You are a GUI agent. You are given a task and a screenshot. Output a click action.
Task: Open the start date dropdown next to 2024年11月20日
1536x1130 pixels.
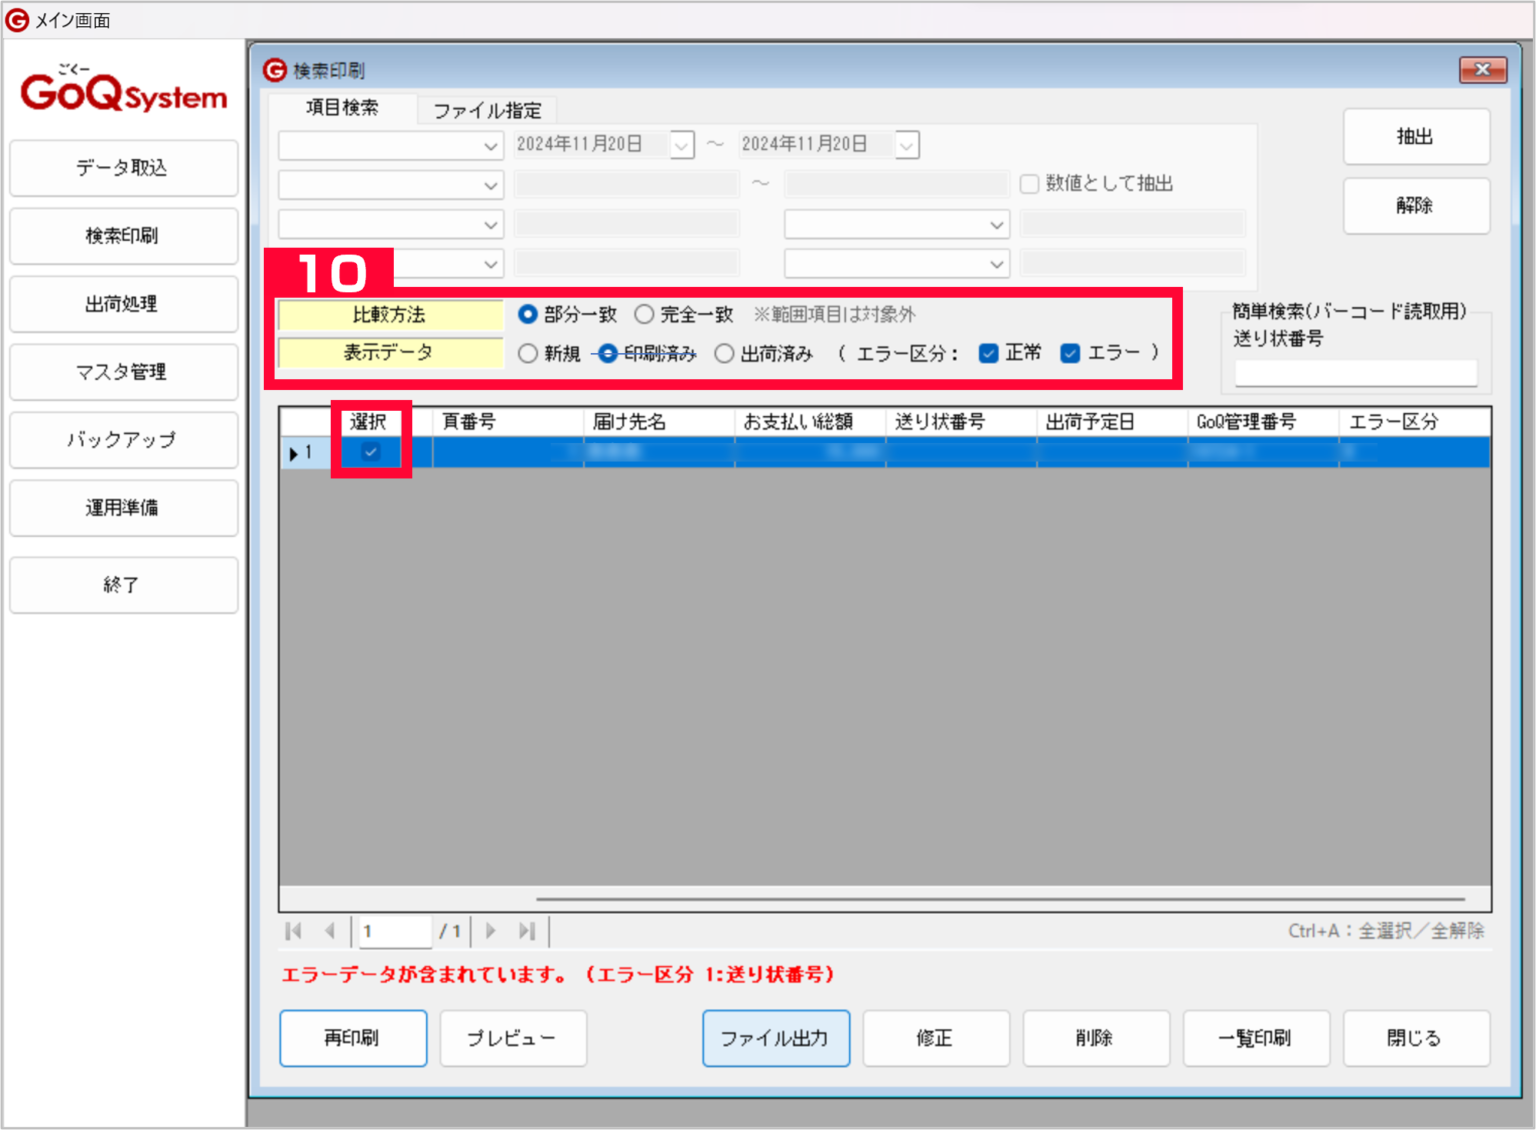[681, 144]
